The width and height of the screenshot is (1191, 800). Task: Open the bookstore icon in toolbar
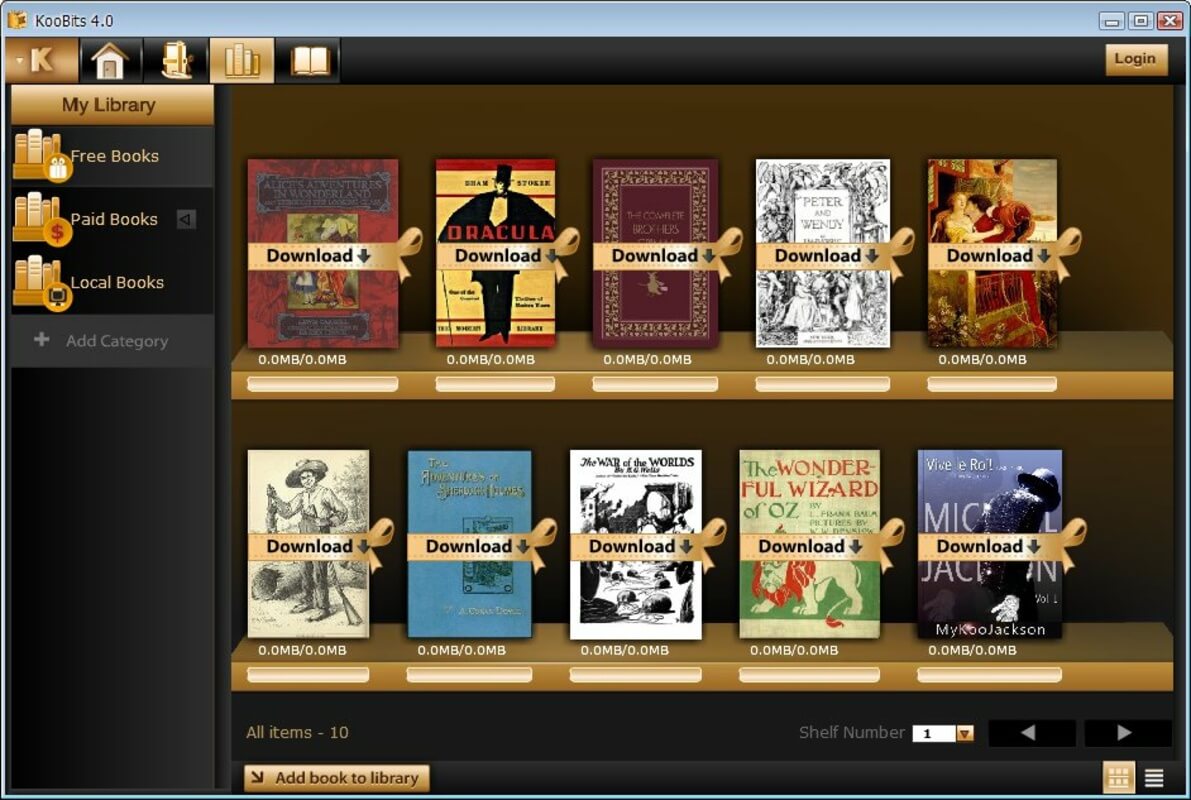[175, 61]
